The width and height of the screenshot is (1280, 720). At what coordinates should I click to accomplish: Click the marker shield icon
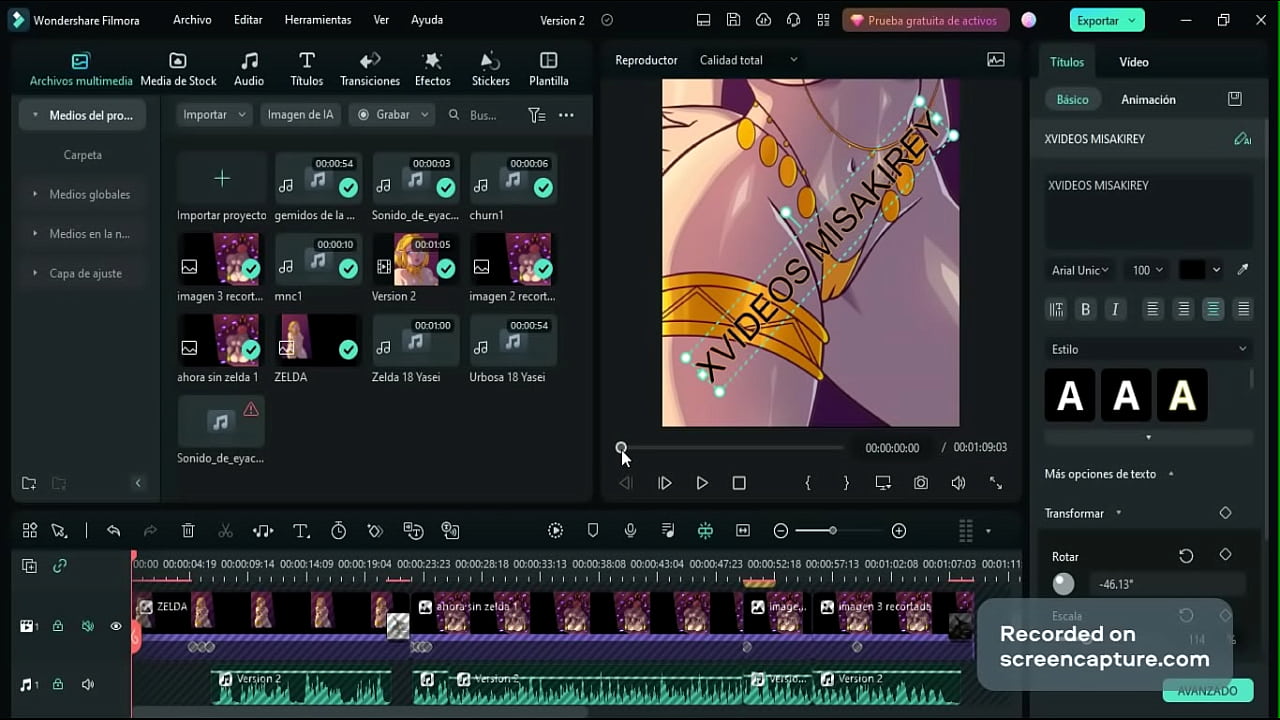coord(593,531)
